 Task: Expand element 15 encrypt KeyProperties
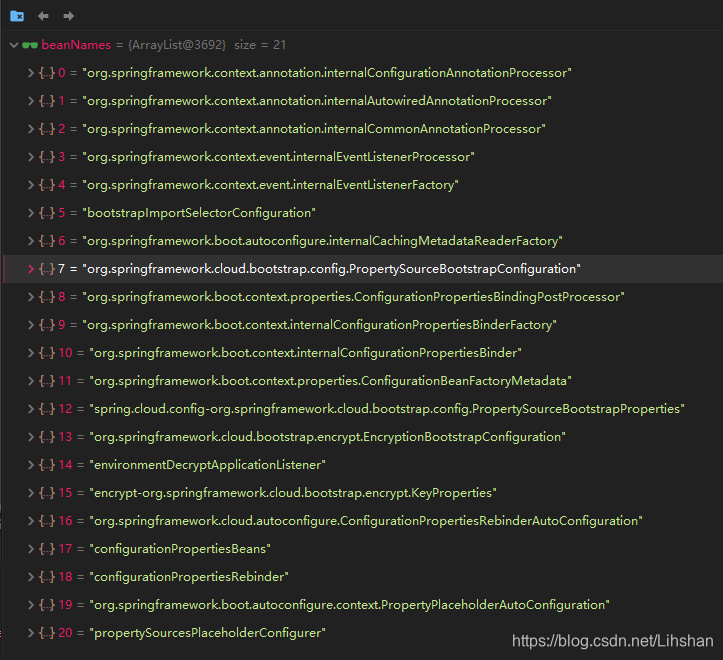click(x=31, y=493)
